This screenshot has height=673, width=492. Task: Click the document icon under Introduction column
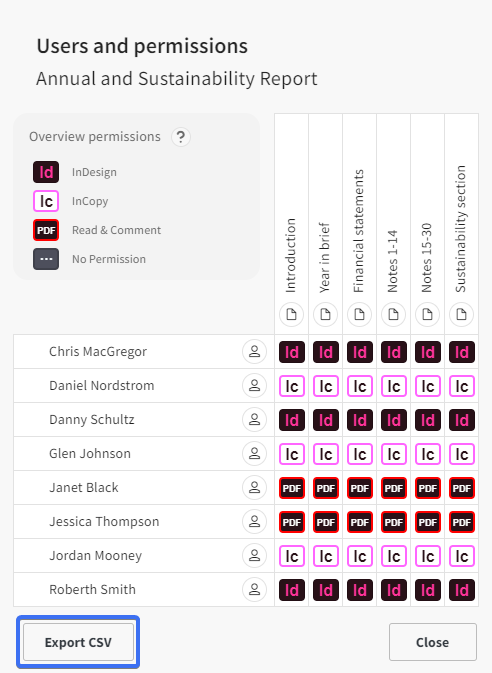point(292,315)
